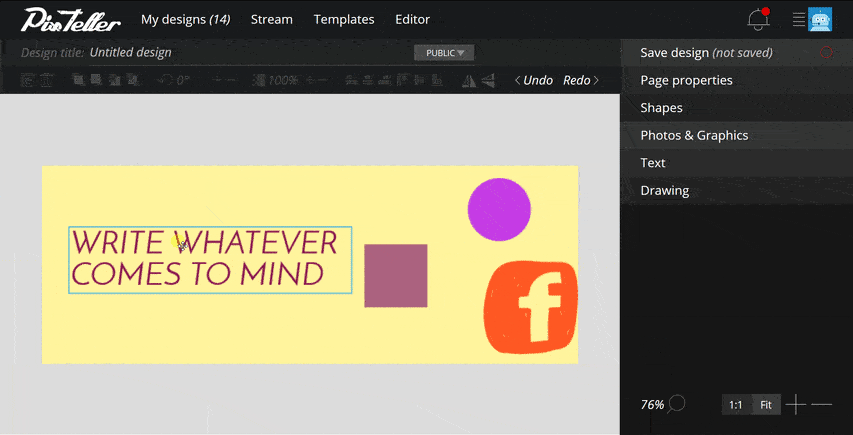This screenshot has width=853, height=435.
Task: Click the magnifier icon next to 76%
Action: click(x=676, y=404)
